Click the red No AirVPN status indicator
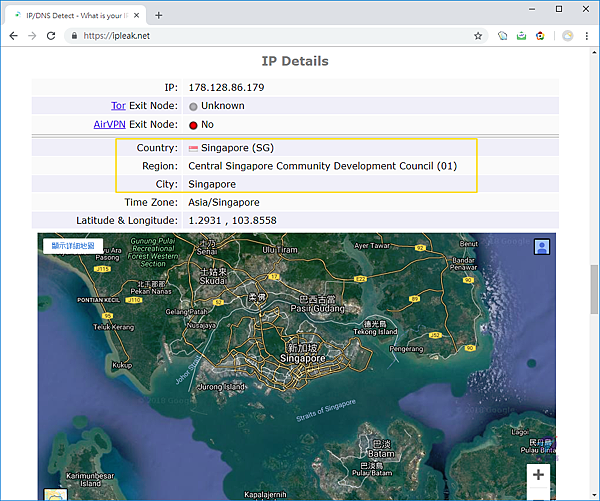Image resolution: width=600 pixels, height=501 pixels. [193, 125]
